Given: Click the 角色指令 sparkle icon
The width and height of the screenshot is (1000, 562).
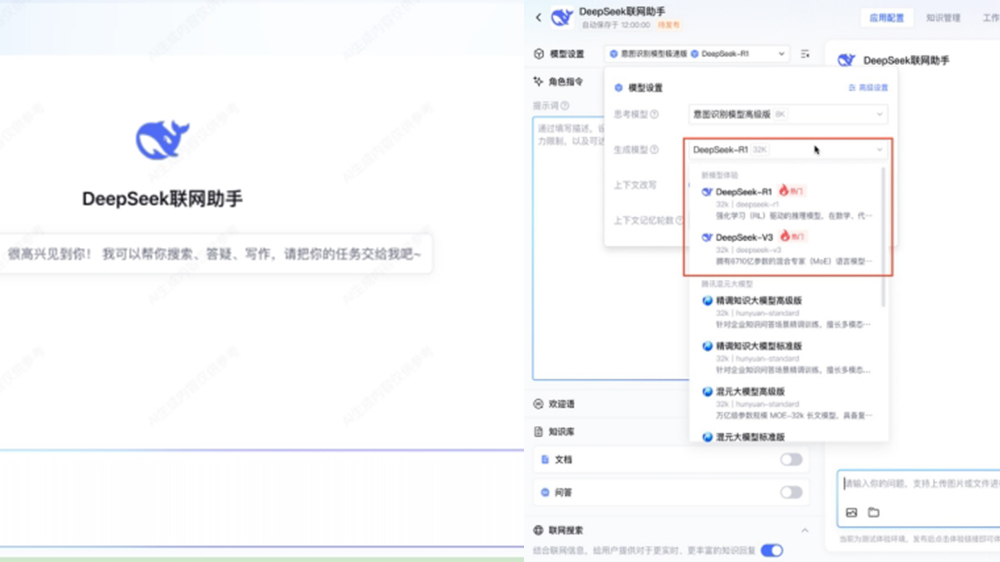Looking at the screenshot, I should [x=538, y=82].
